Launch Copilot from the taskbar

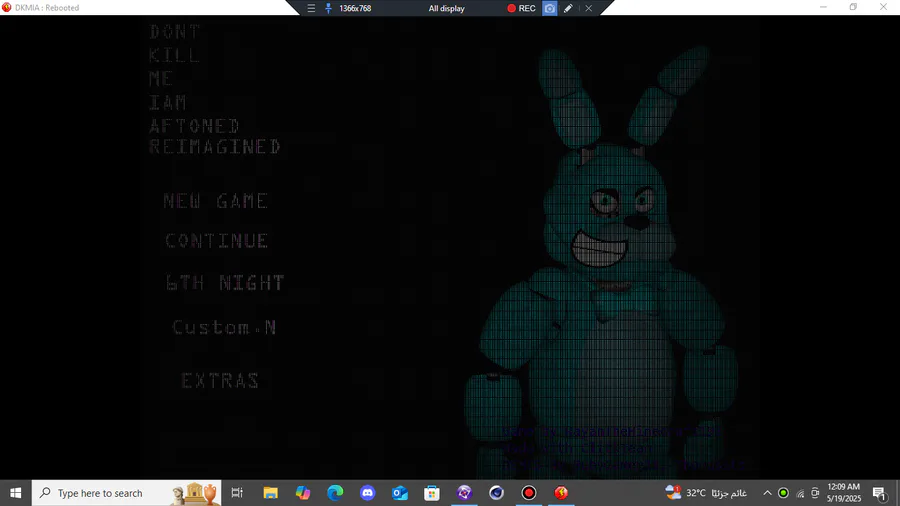pos(302,493)
